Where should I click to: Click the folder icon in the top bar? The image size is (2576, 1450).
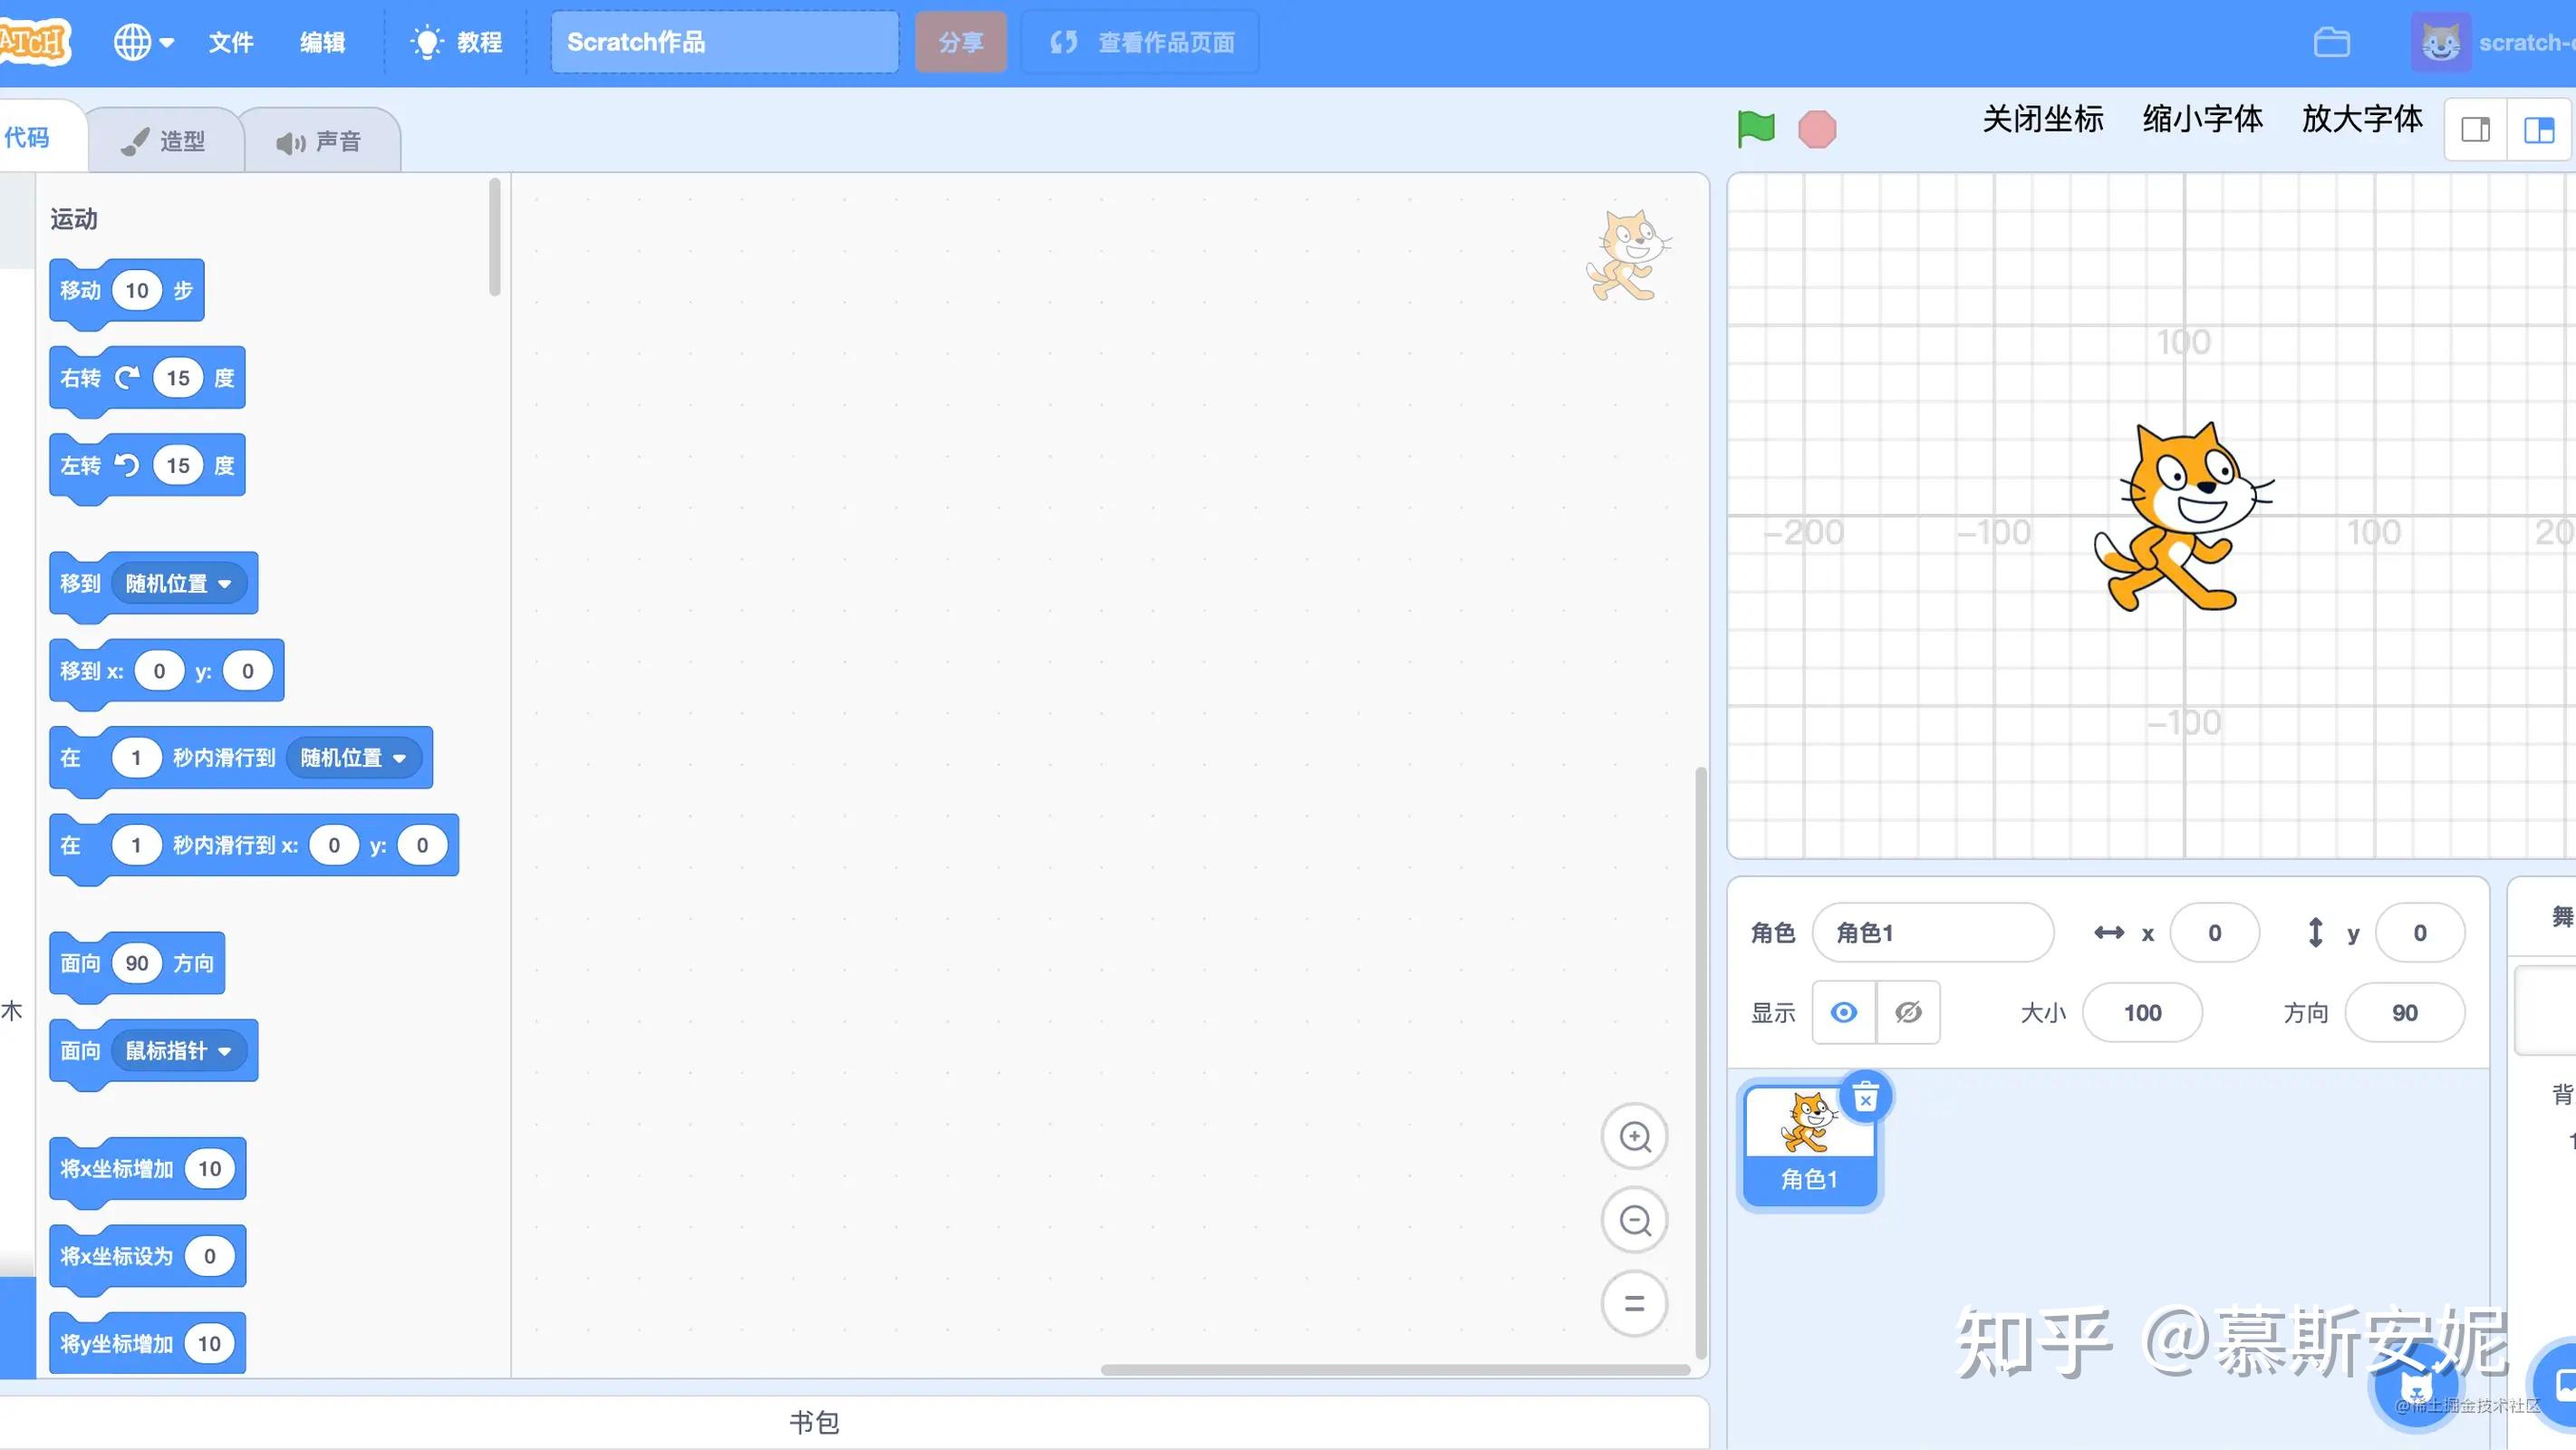[x=2332, y=42]
